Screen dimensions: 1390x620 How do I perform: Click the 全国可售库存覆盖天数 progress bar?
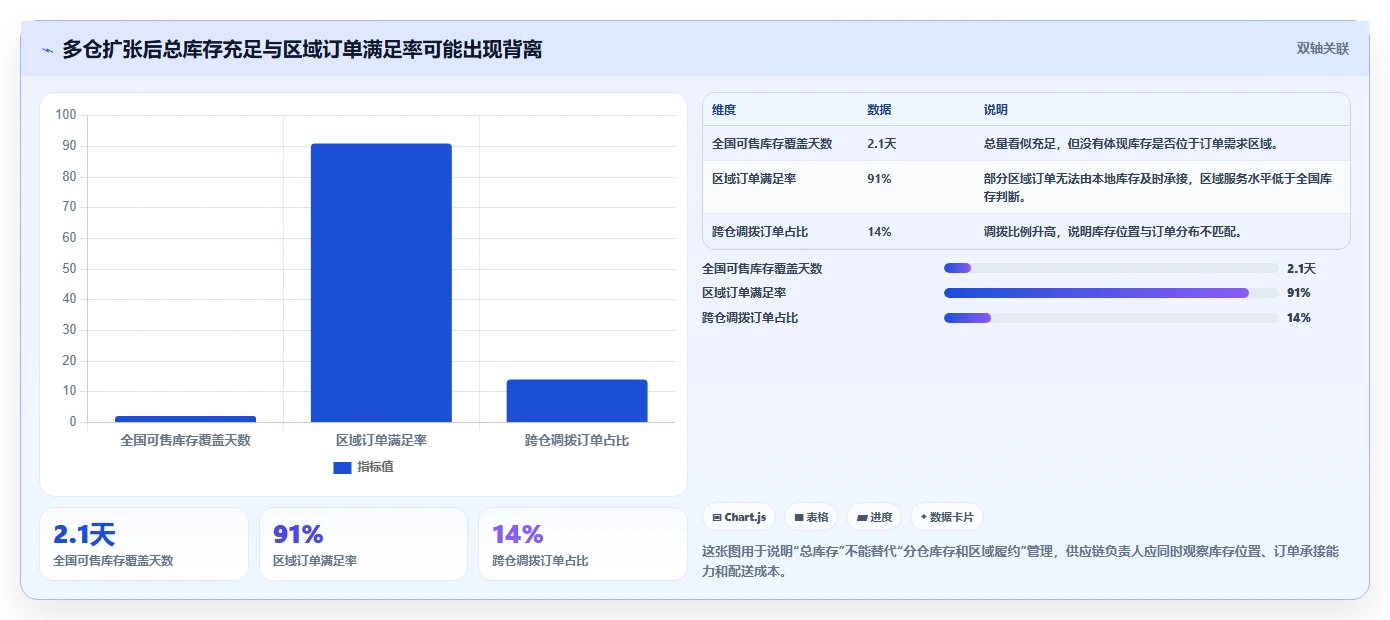click(1111, 268)
